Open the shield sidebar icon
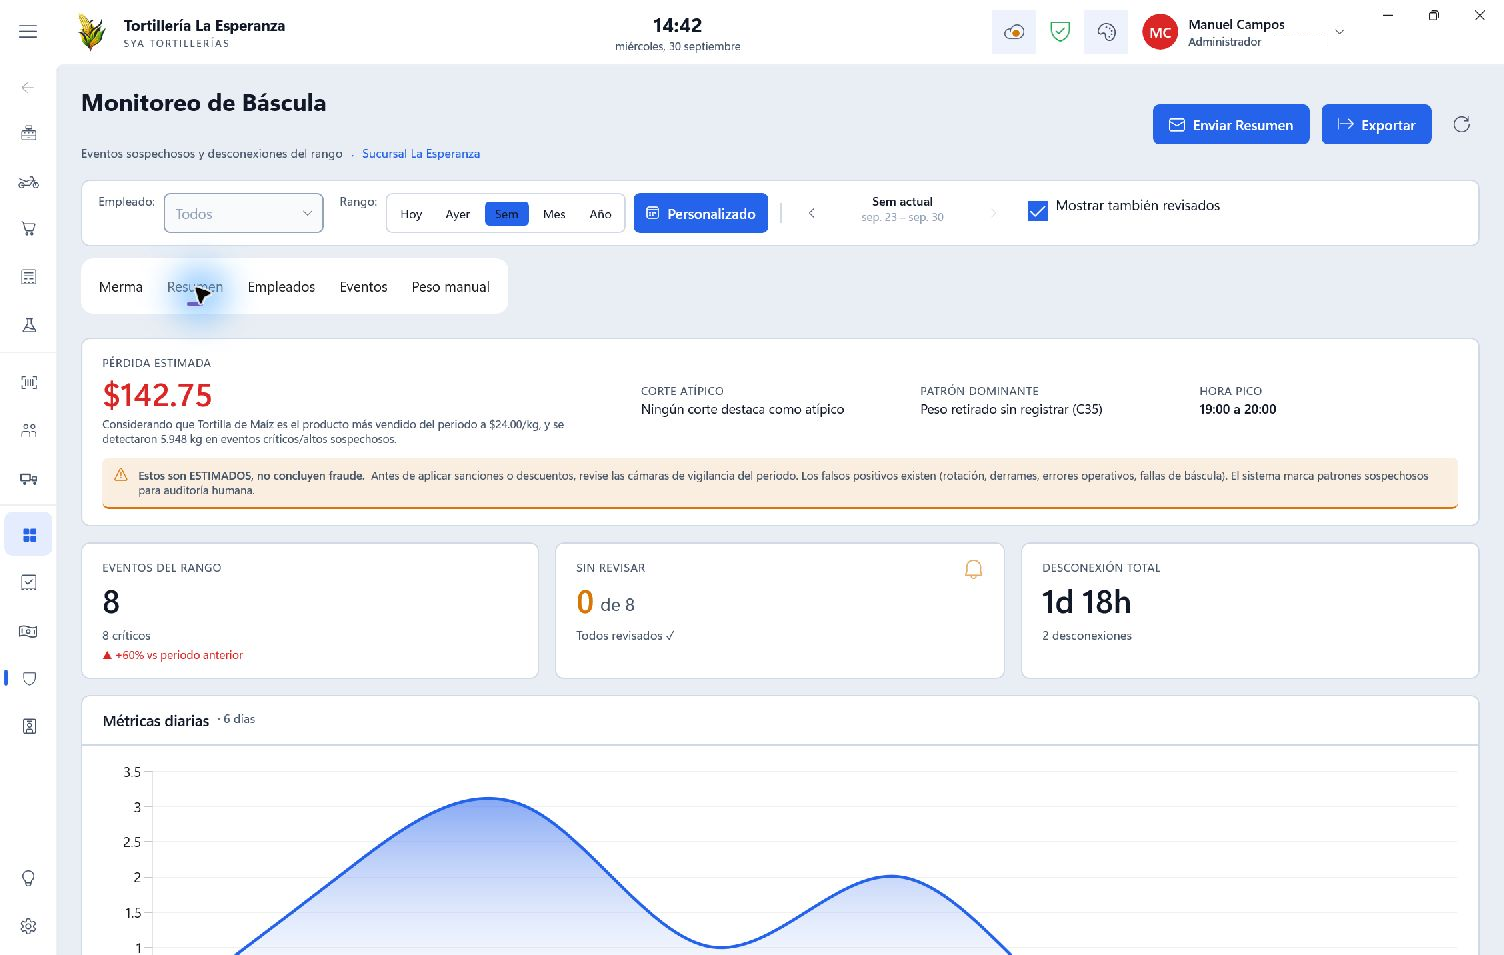This screenshot has width=1504, height=955. pyautogui.click(x=28, y=678)
